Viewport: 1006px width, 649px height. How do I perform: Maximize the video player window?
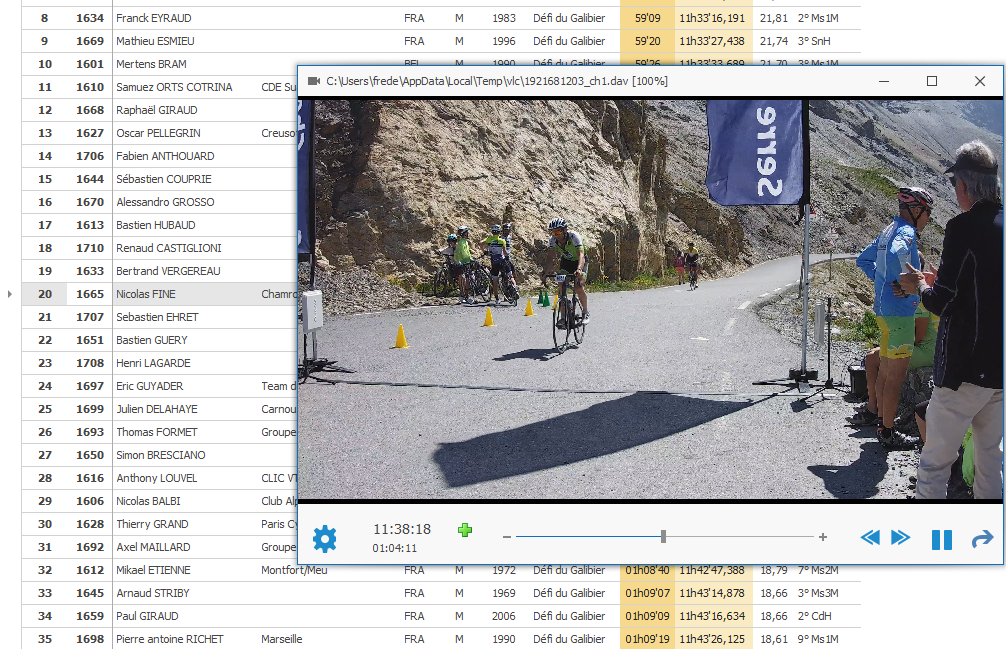(932, 81)
